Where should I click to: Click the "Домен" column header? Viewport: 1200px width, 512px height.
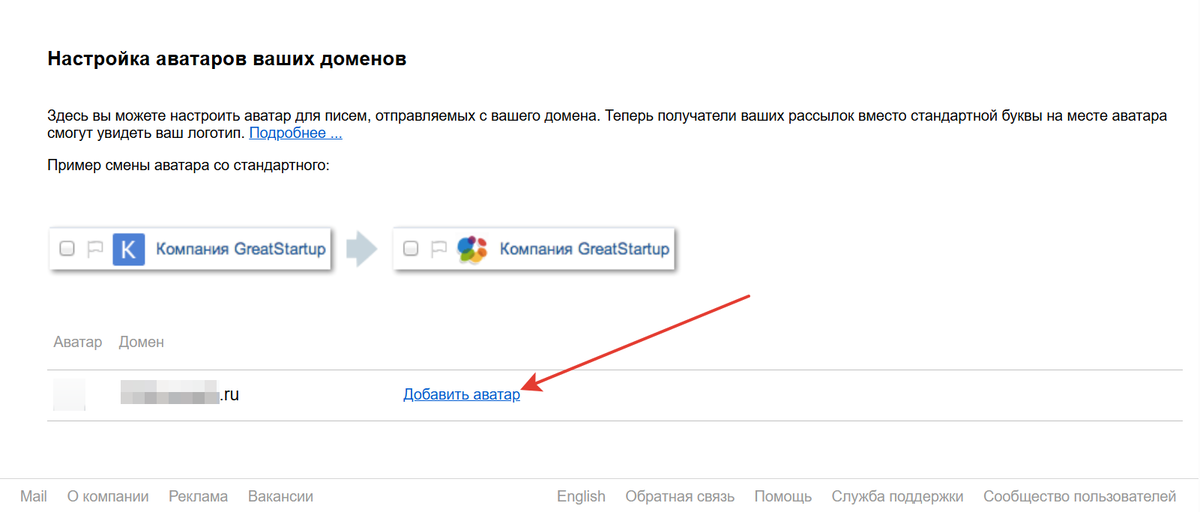(x=141, y=342)
